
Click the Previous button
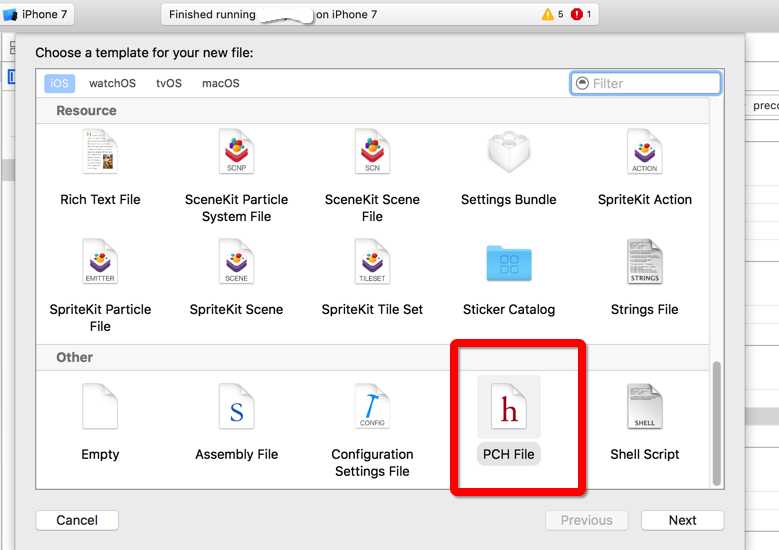coord(587,520)
